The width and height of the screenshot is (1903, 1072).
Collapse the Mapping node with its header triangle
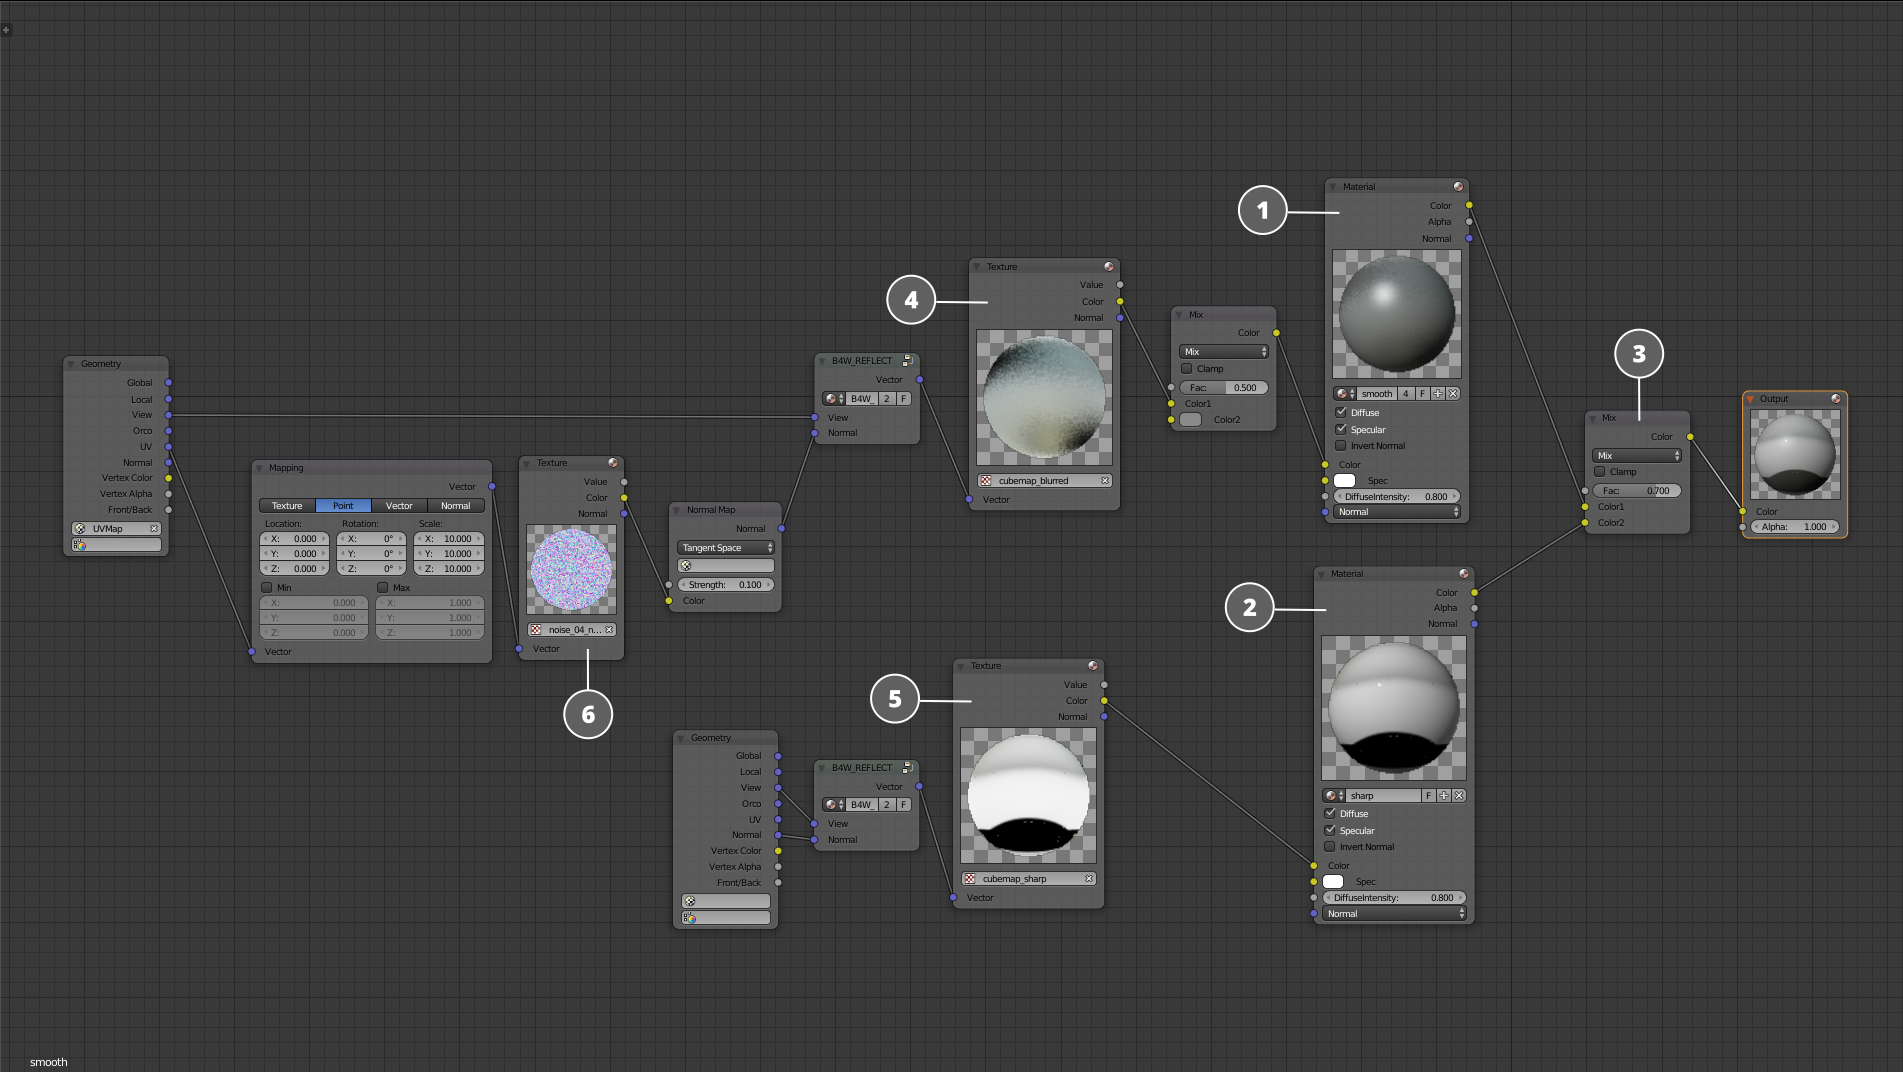click(260, 468)
